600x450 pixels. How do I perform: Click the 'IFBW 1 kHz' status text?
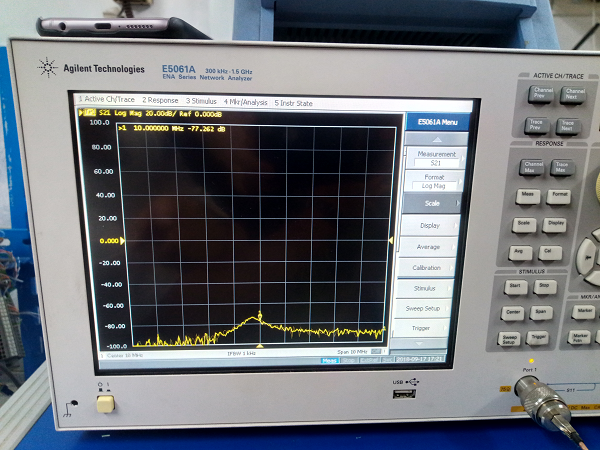[241, 353]
